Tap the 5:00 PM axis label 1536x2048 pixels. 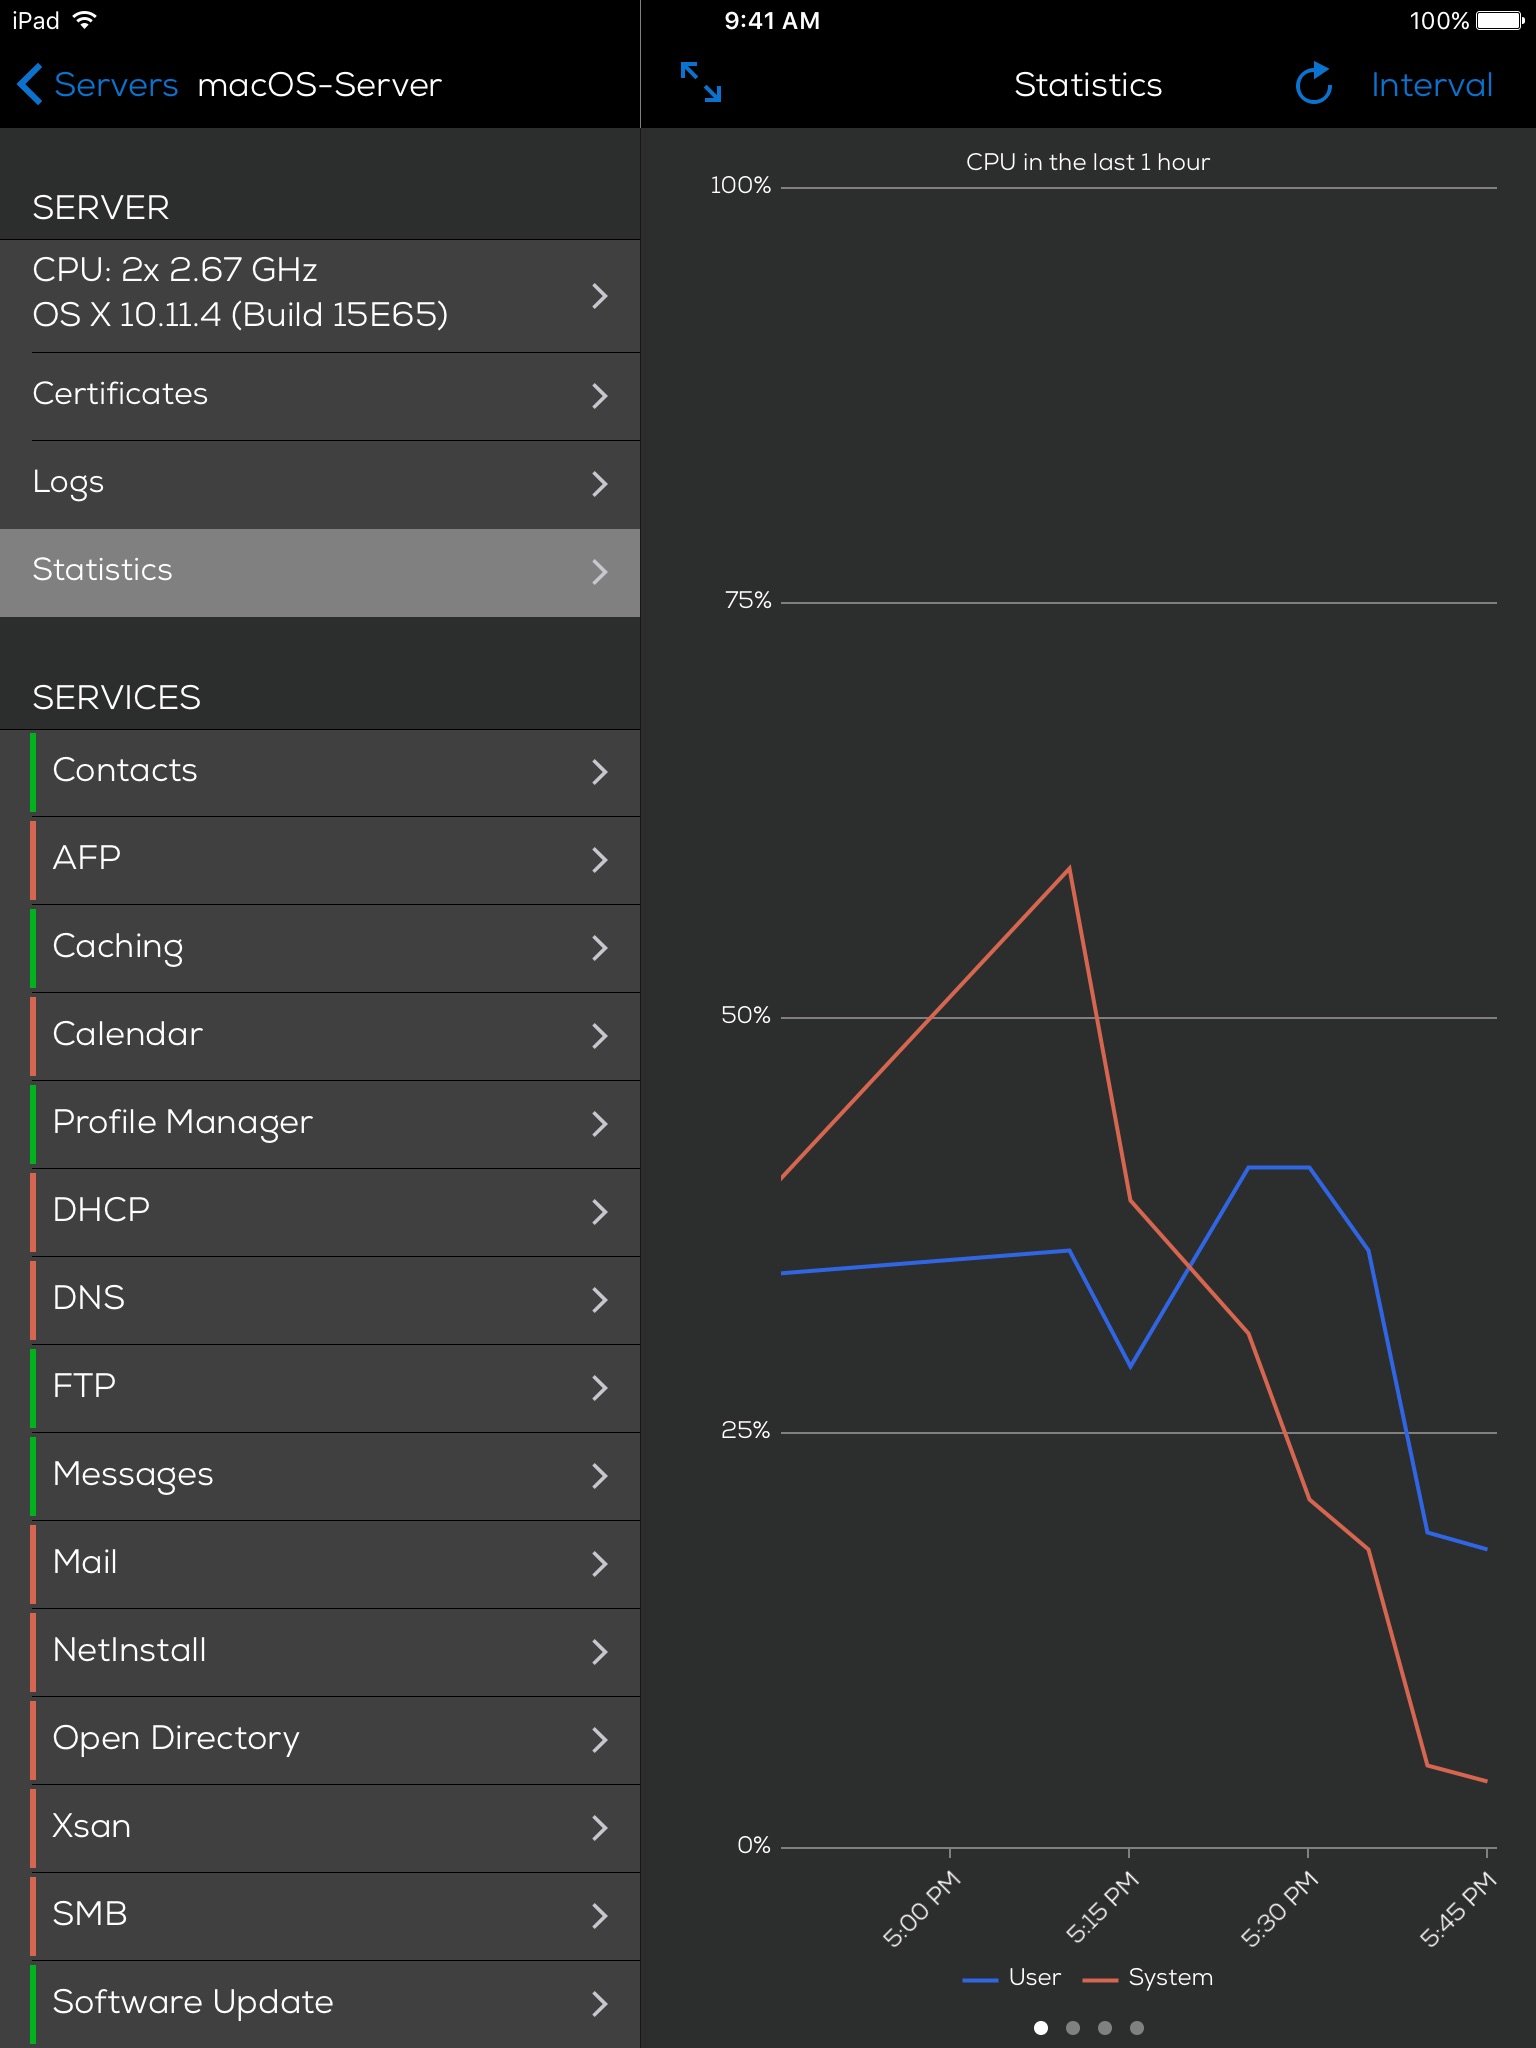click(922, 1910)
